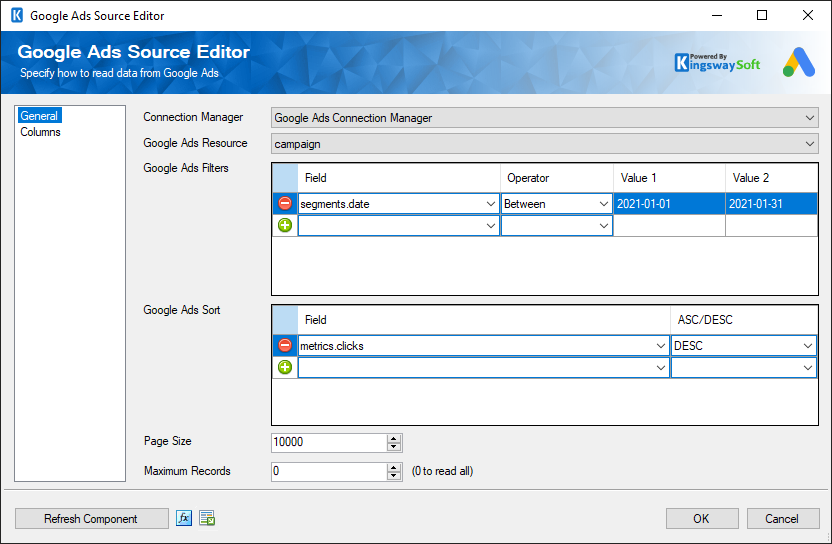Confirm with the OK button

tap(701, 519)
